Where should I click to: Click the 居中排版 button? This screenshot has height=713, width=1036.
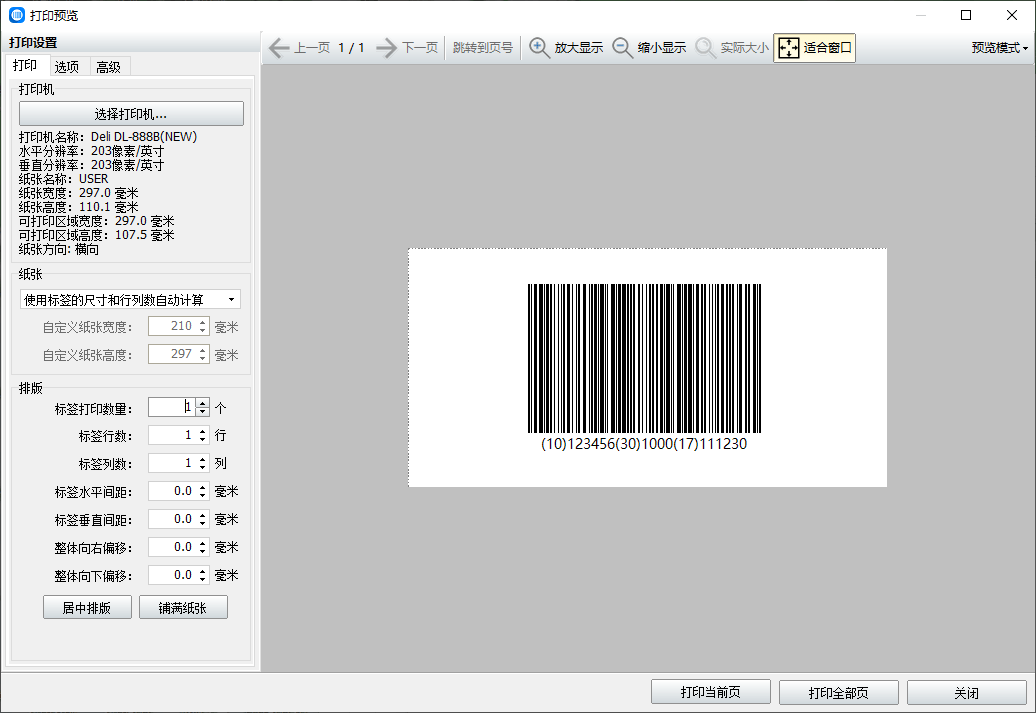tap(86, 608)
